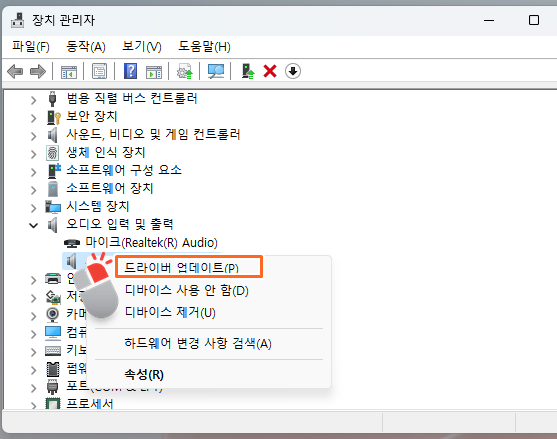This screenshot has height=439, width=557.
Task: Select the 소프트웨어 장치 tree row
Action: pyautogui.click(x=110, y=189)
